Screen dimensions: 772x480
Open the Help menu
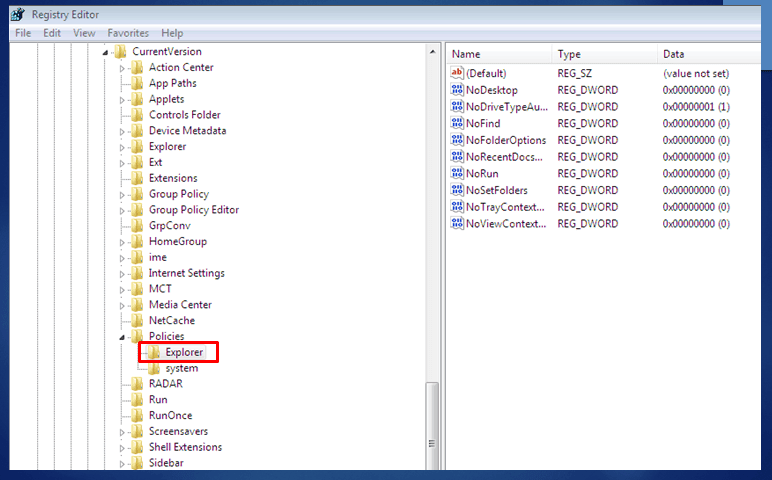172,33
